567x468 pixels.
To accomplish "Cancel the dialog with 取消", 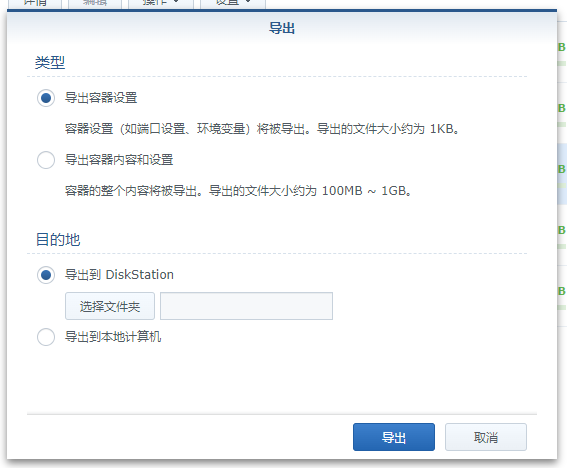I will [486, 437].
